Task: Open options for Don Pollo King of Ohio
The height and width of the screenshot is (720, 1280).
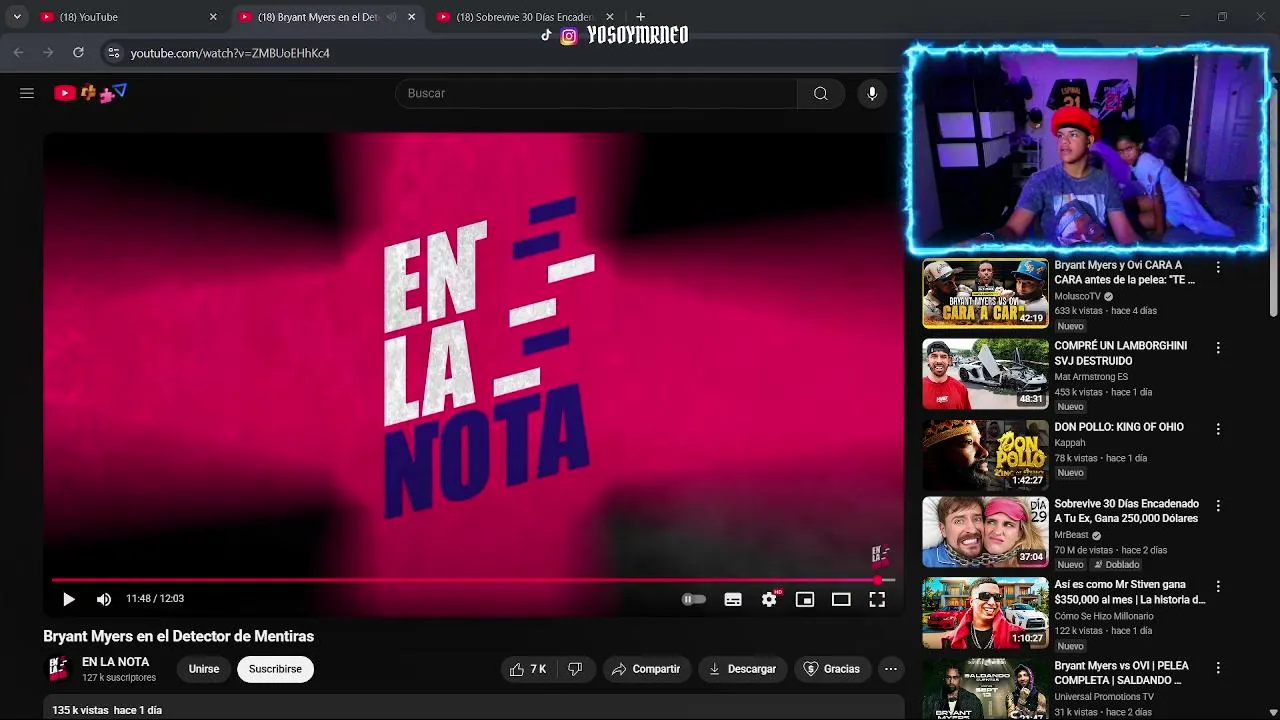Action: [x=1218, y=429]
